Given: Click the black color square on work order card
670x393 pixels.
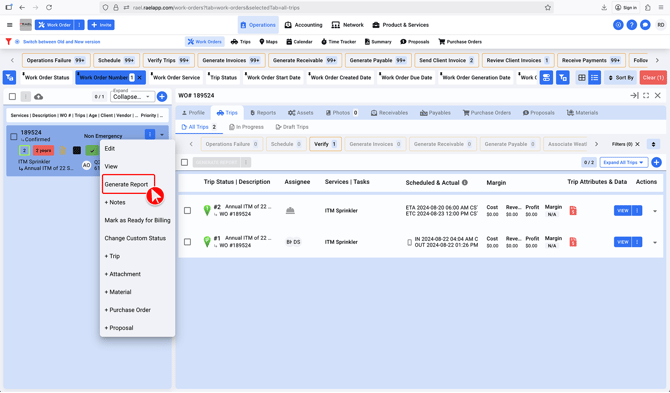Looking at the screenshot, I should point(76,150).
